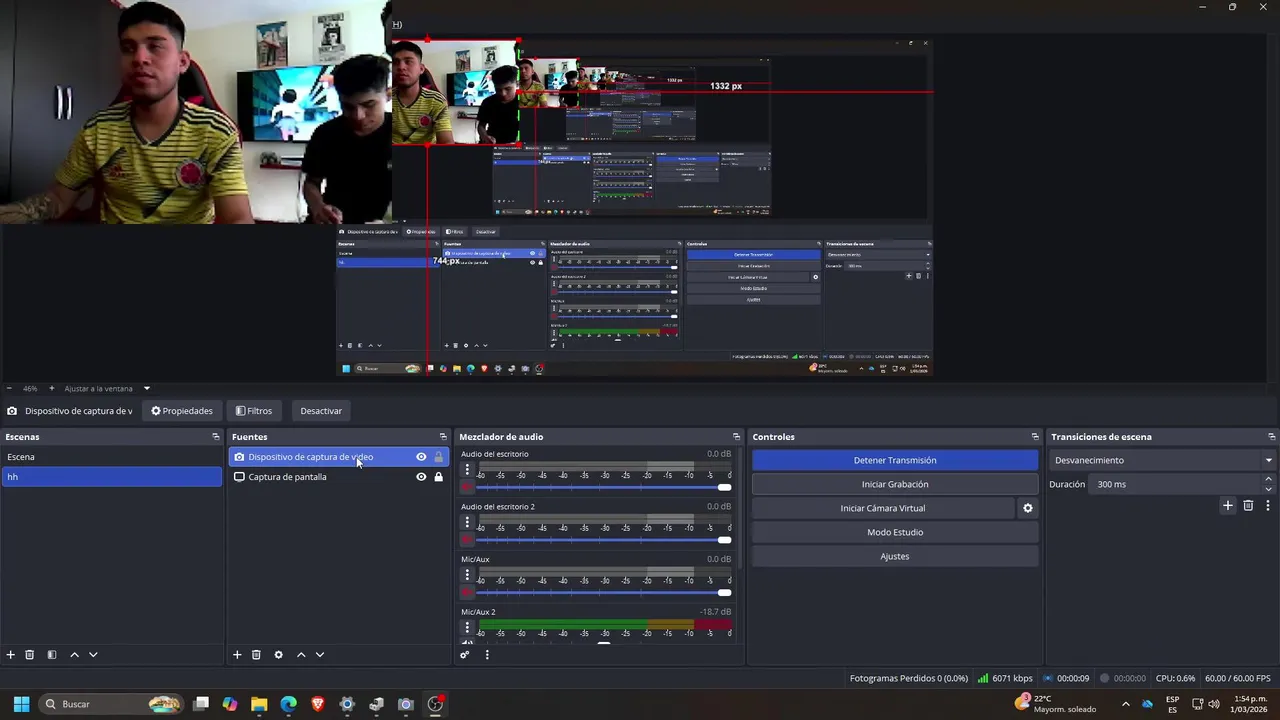Toggle lock on Dispositivo de captura de video
Image resolution: width=1280 pixels, height=720 pixels.
pyautogui.click(x=438, y=457)
